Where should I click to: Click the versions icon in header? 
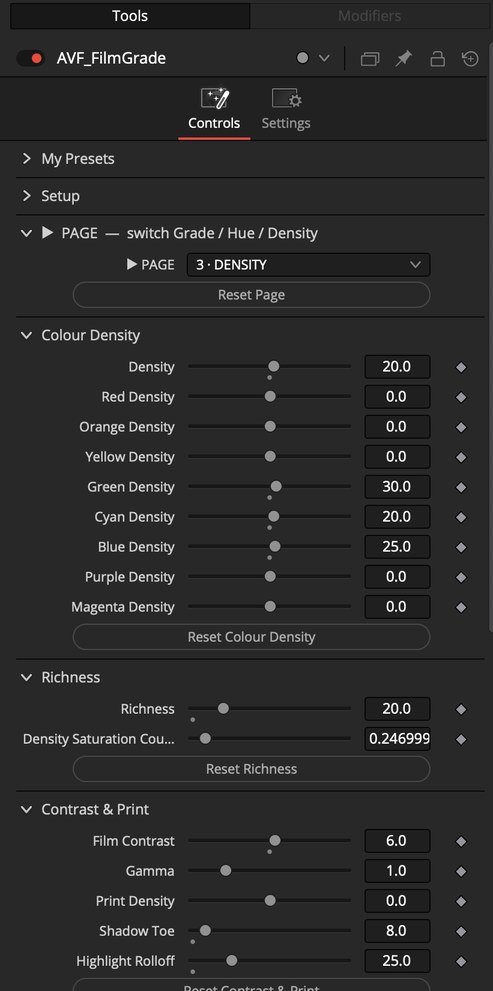[x=370, y=59]
